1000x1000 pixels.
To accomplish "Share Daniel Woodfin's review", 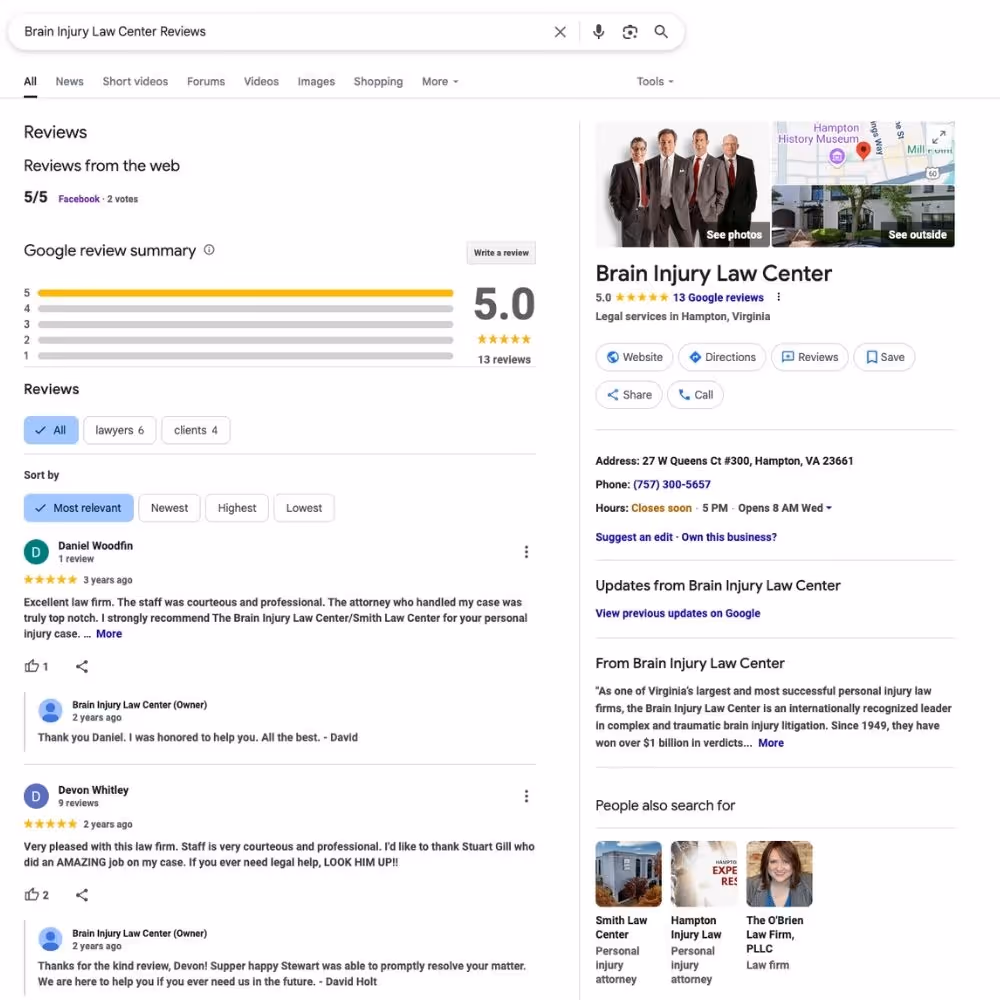I will point(82,666).
